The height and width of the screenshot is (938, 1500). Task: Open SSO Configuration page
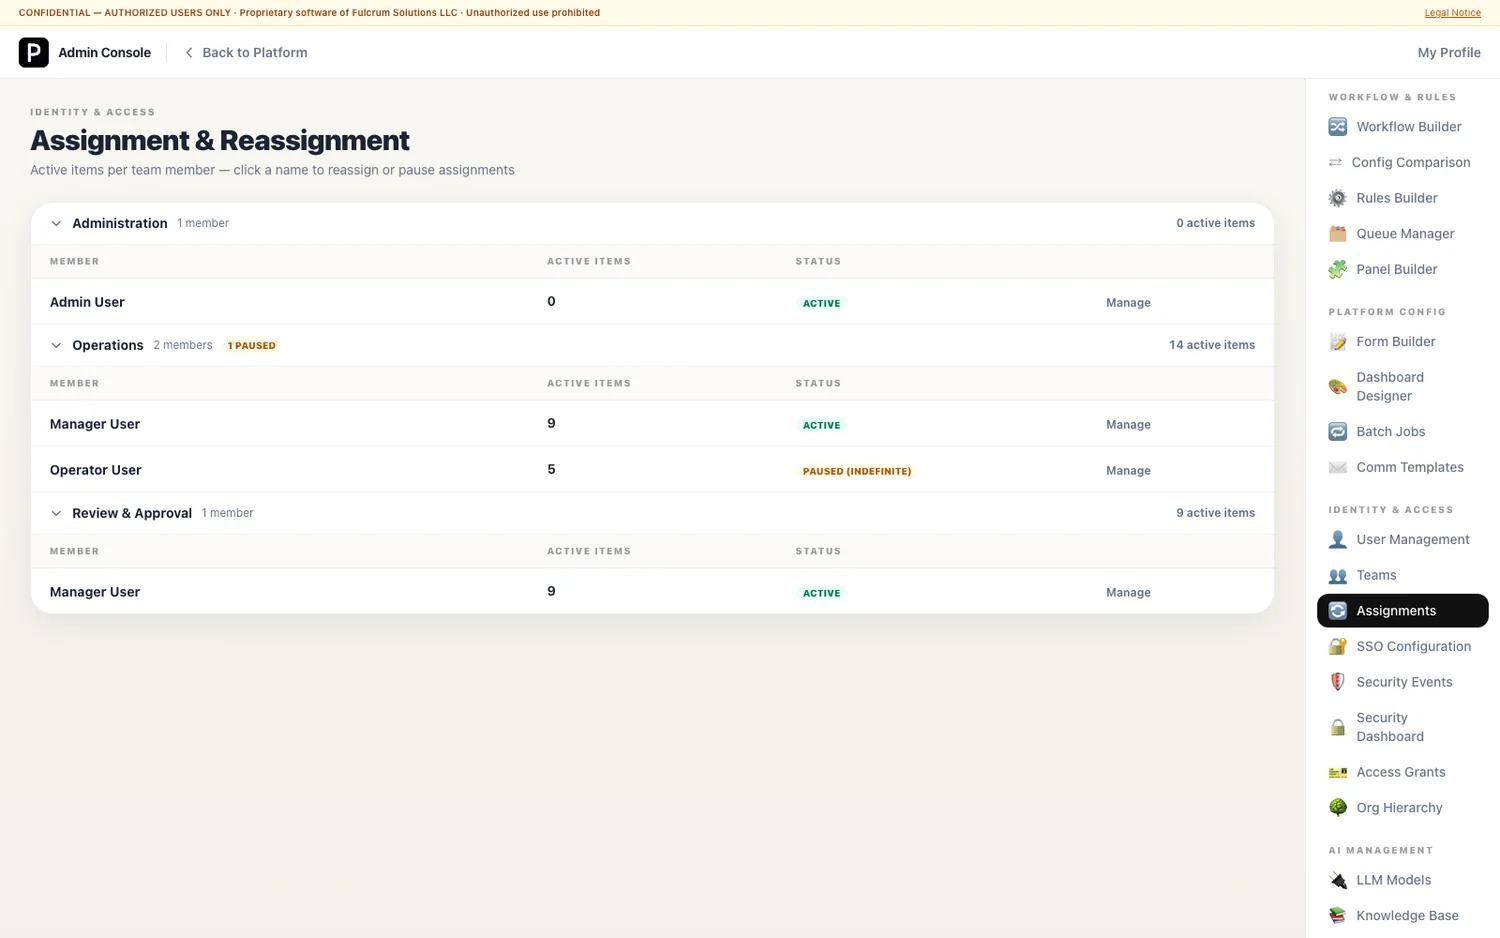(x=1402, y=647)
